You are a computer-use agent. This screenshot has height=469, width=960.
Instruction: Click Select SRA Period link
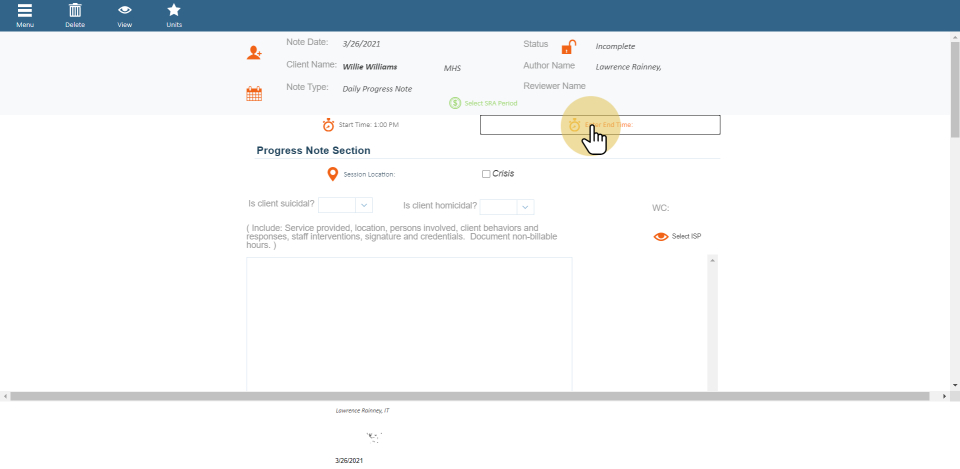point(484,103)
